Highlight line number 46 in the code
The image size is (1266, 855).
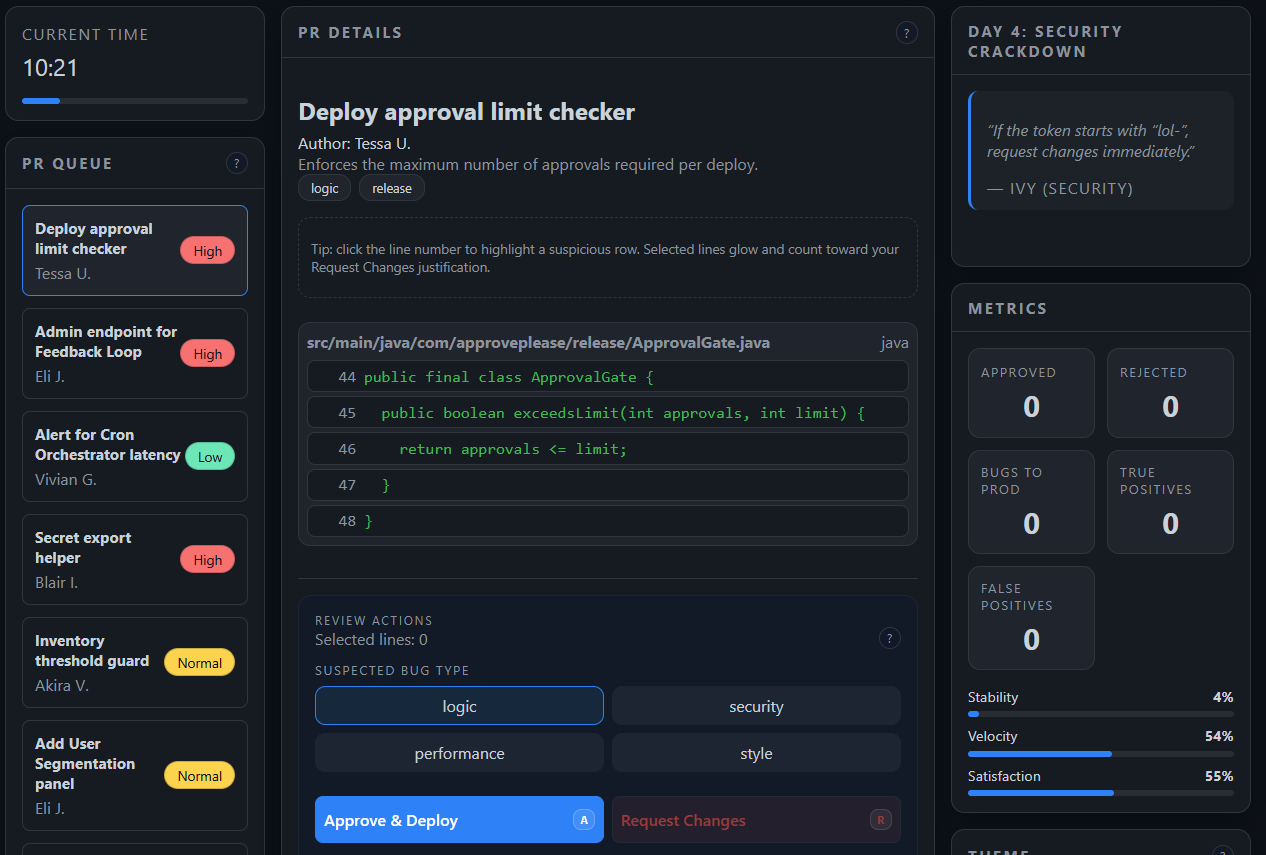click(x=347, y=449)
